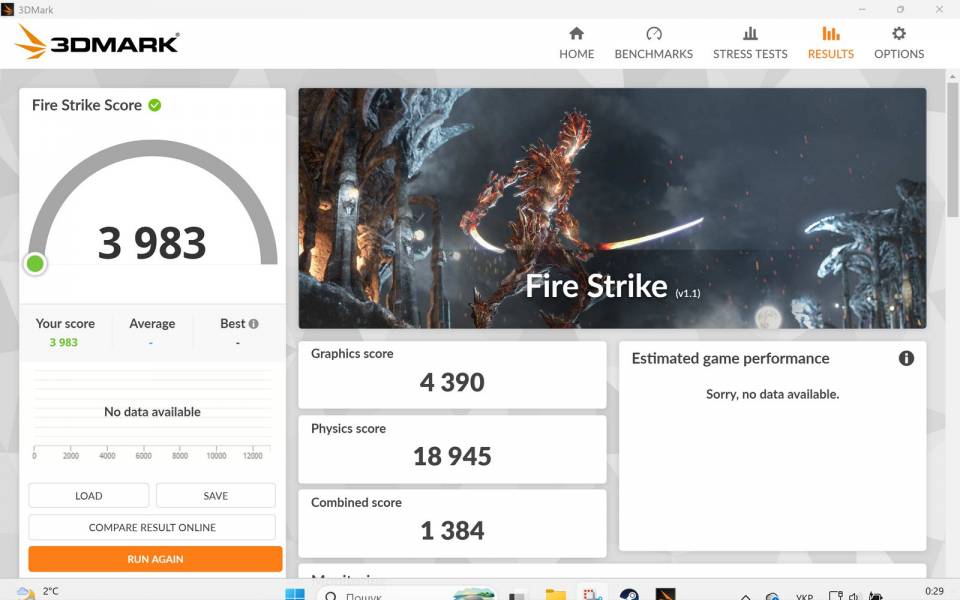Click the Fire Strike banner image
960x600 pixels.
coord(612,208)
